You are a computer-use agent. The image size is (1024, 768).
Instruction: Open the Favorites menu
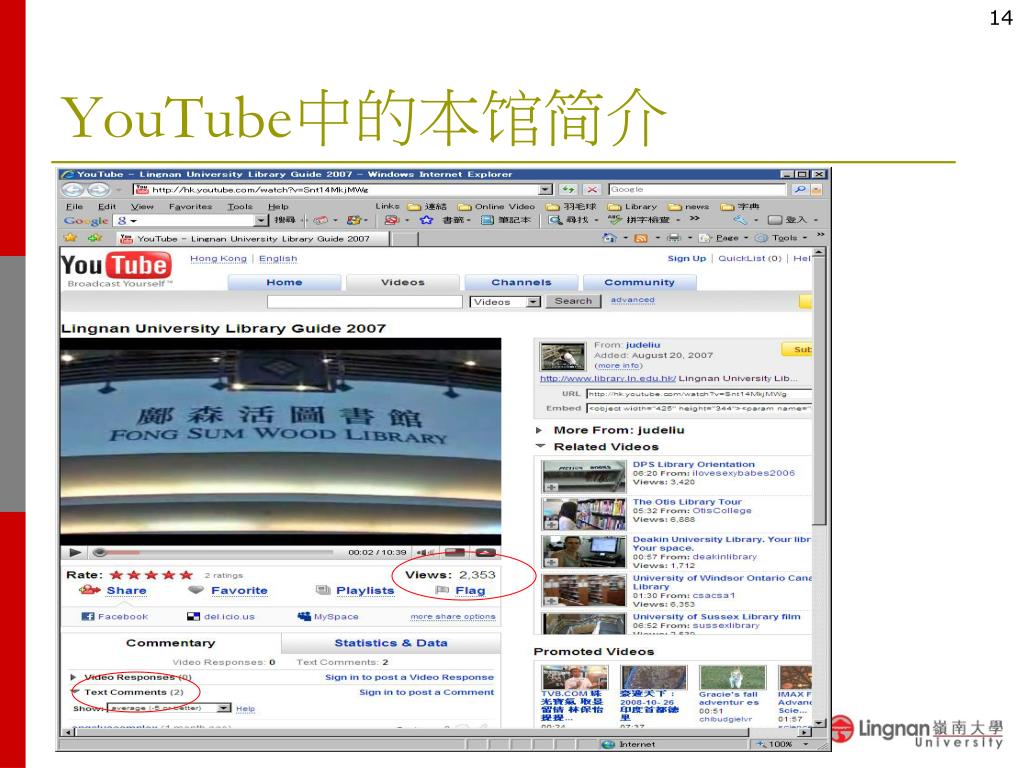[x=190, y=206]
